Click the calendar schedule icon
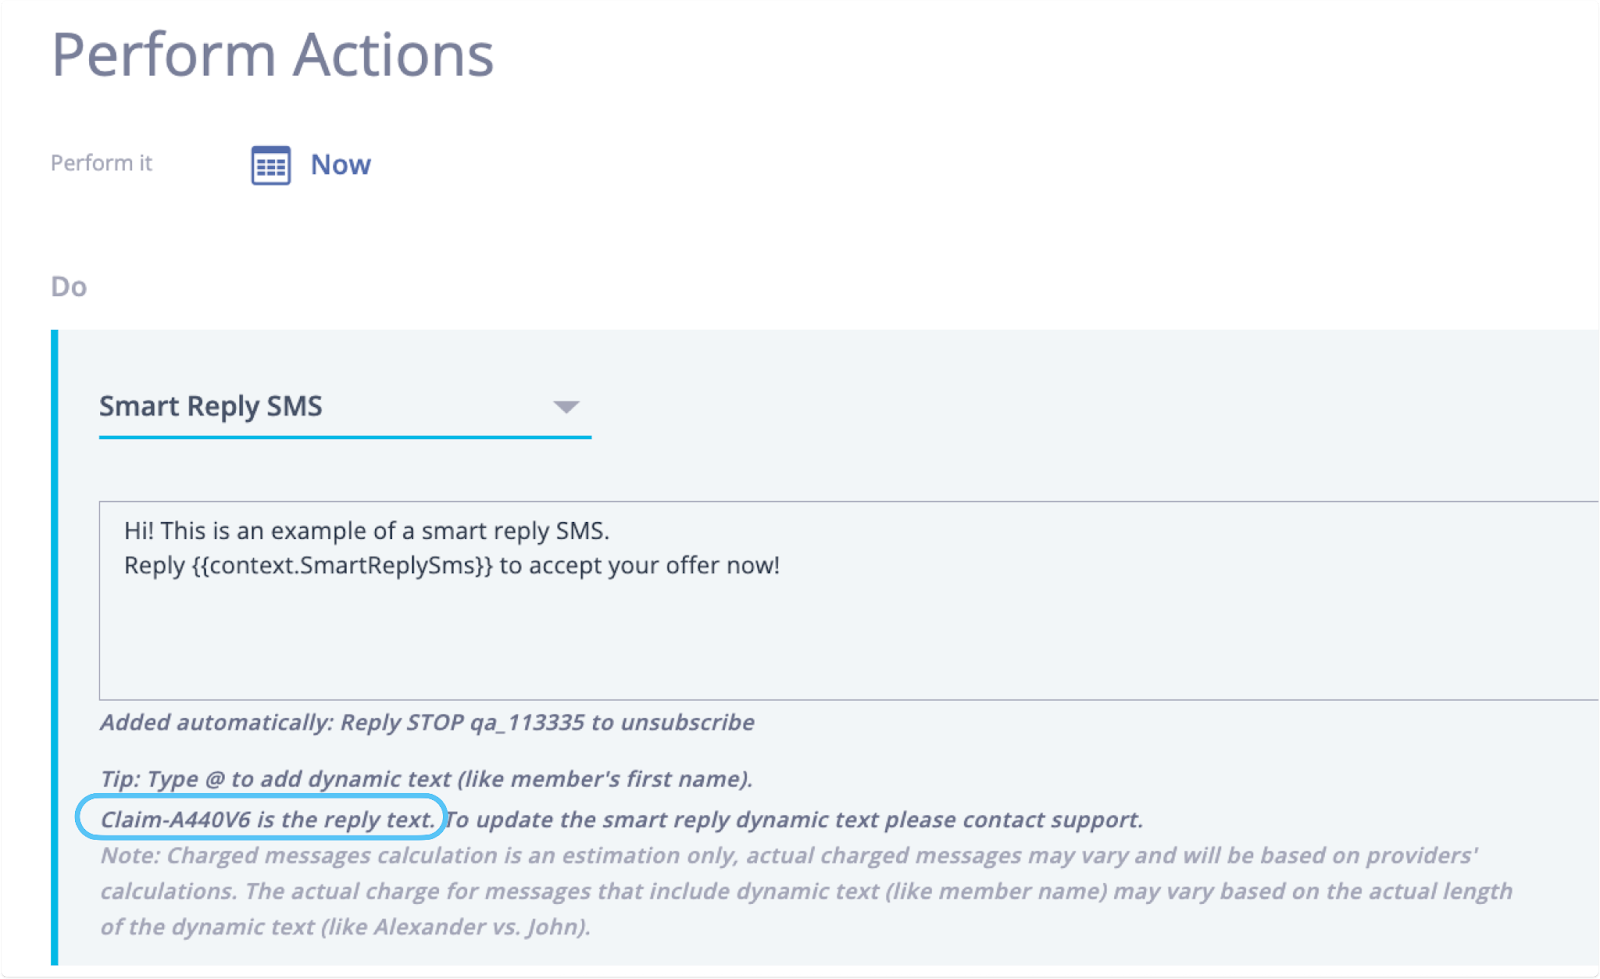The height and width of the screenshot is (979, 1600). point(270,166)
